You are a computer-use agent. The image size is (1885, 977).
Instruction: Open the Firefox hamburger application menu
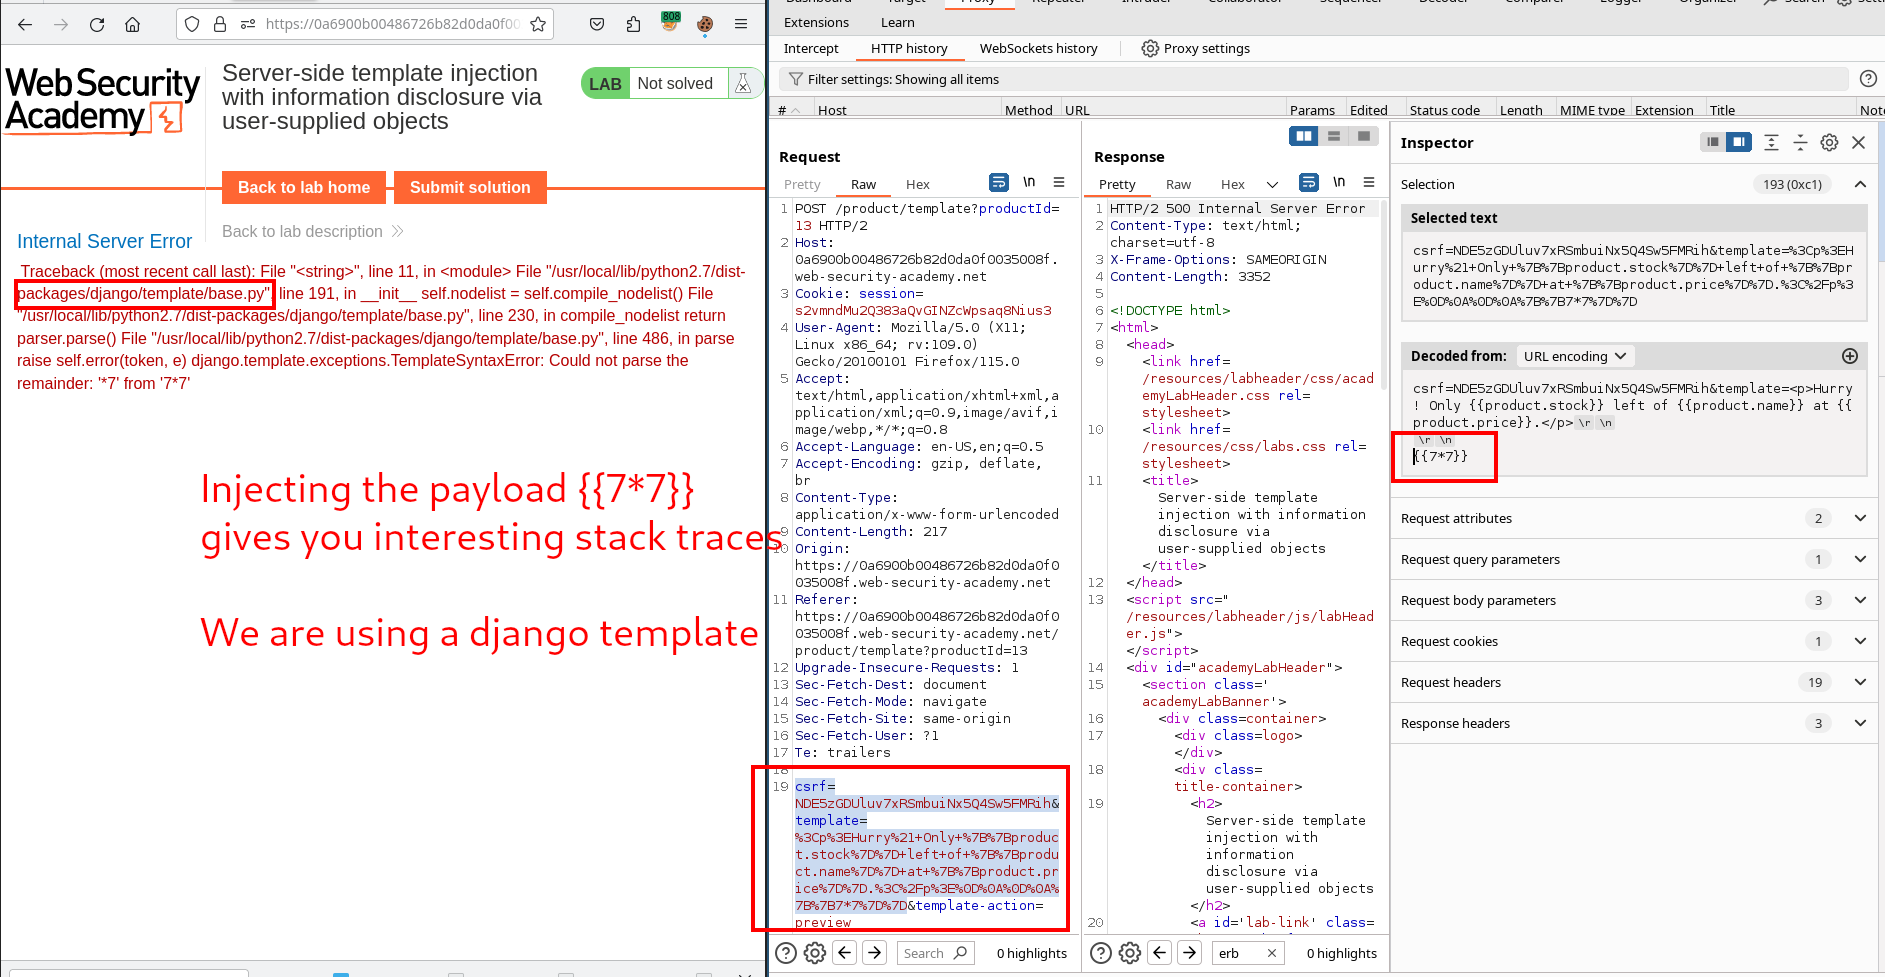click(x=741, y=24)
